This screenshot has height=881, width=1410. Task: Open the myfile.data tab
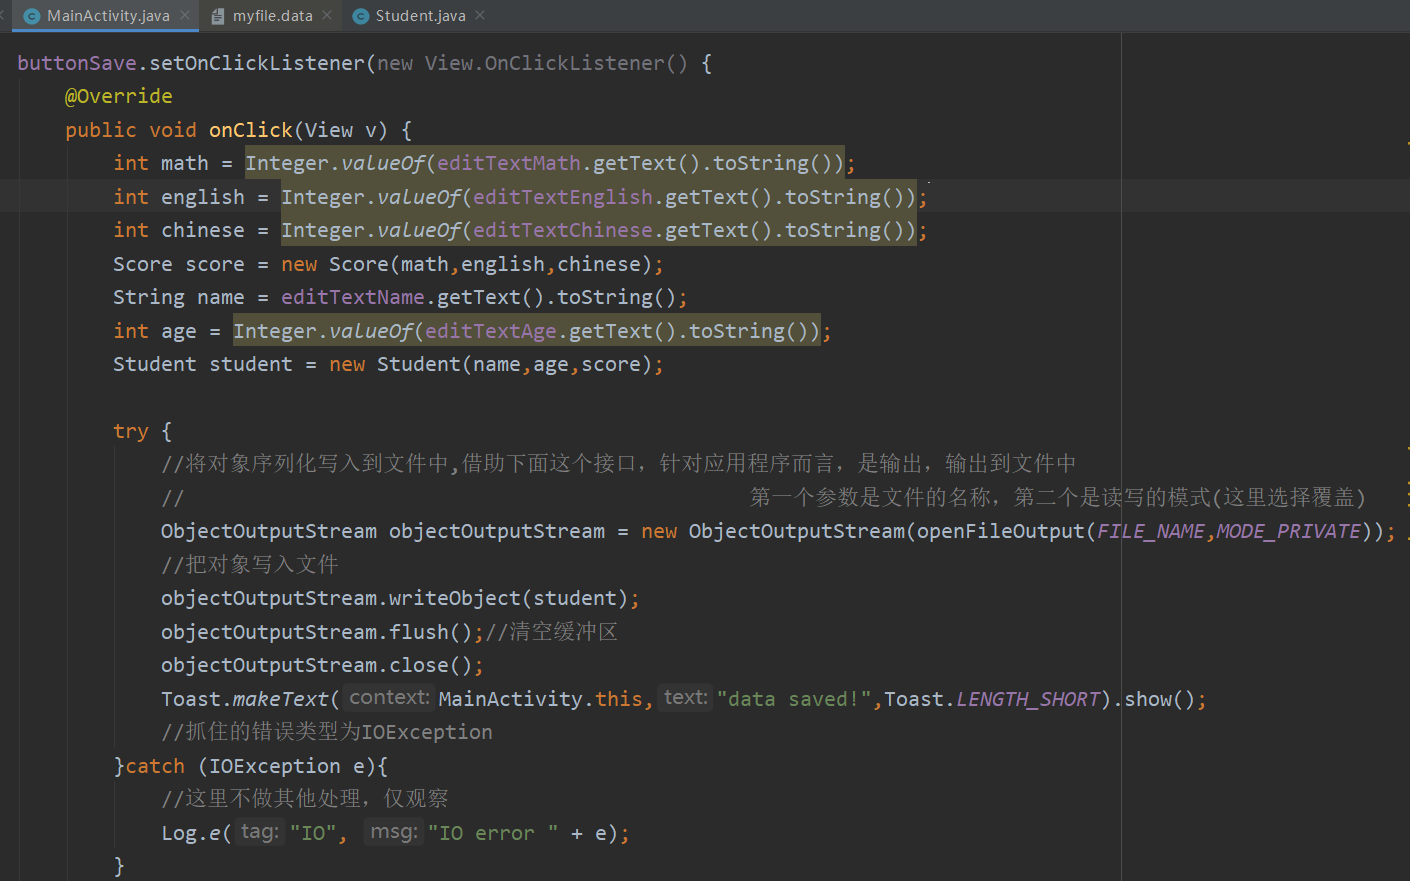[272, 16]
